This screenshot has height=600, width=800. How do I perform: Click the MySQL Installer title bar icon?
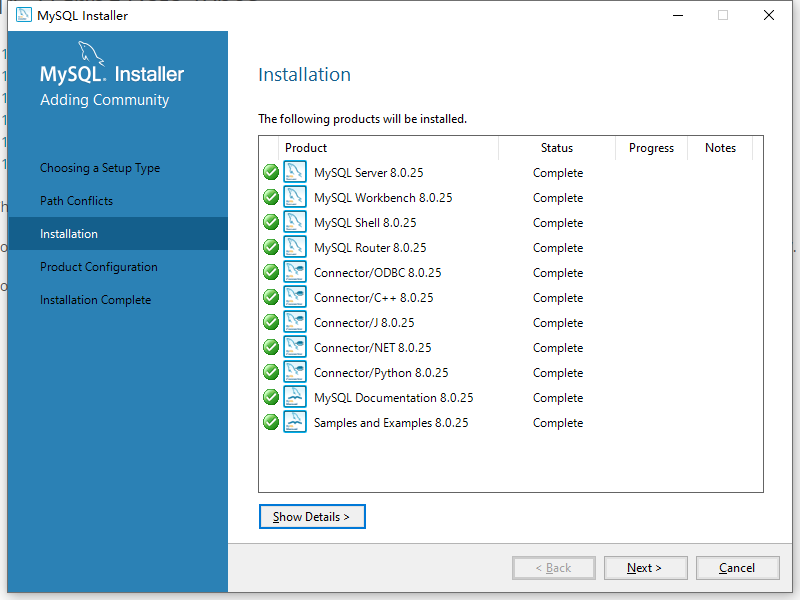point(23,15)
